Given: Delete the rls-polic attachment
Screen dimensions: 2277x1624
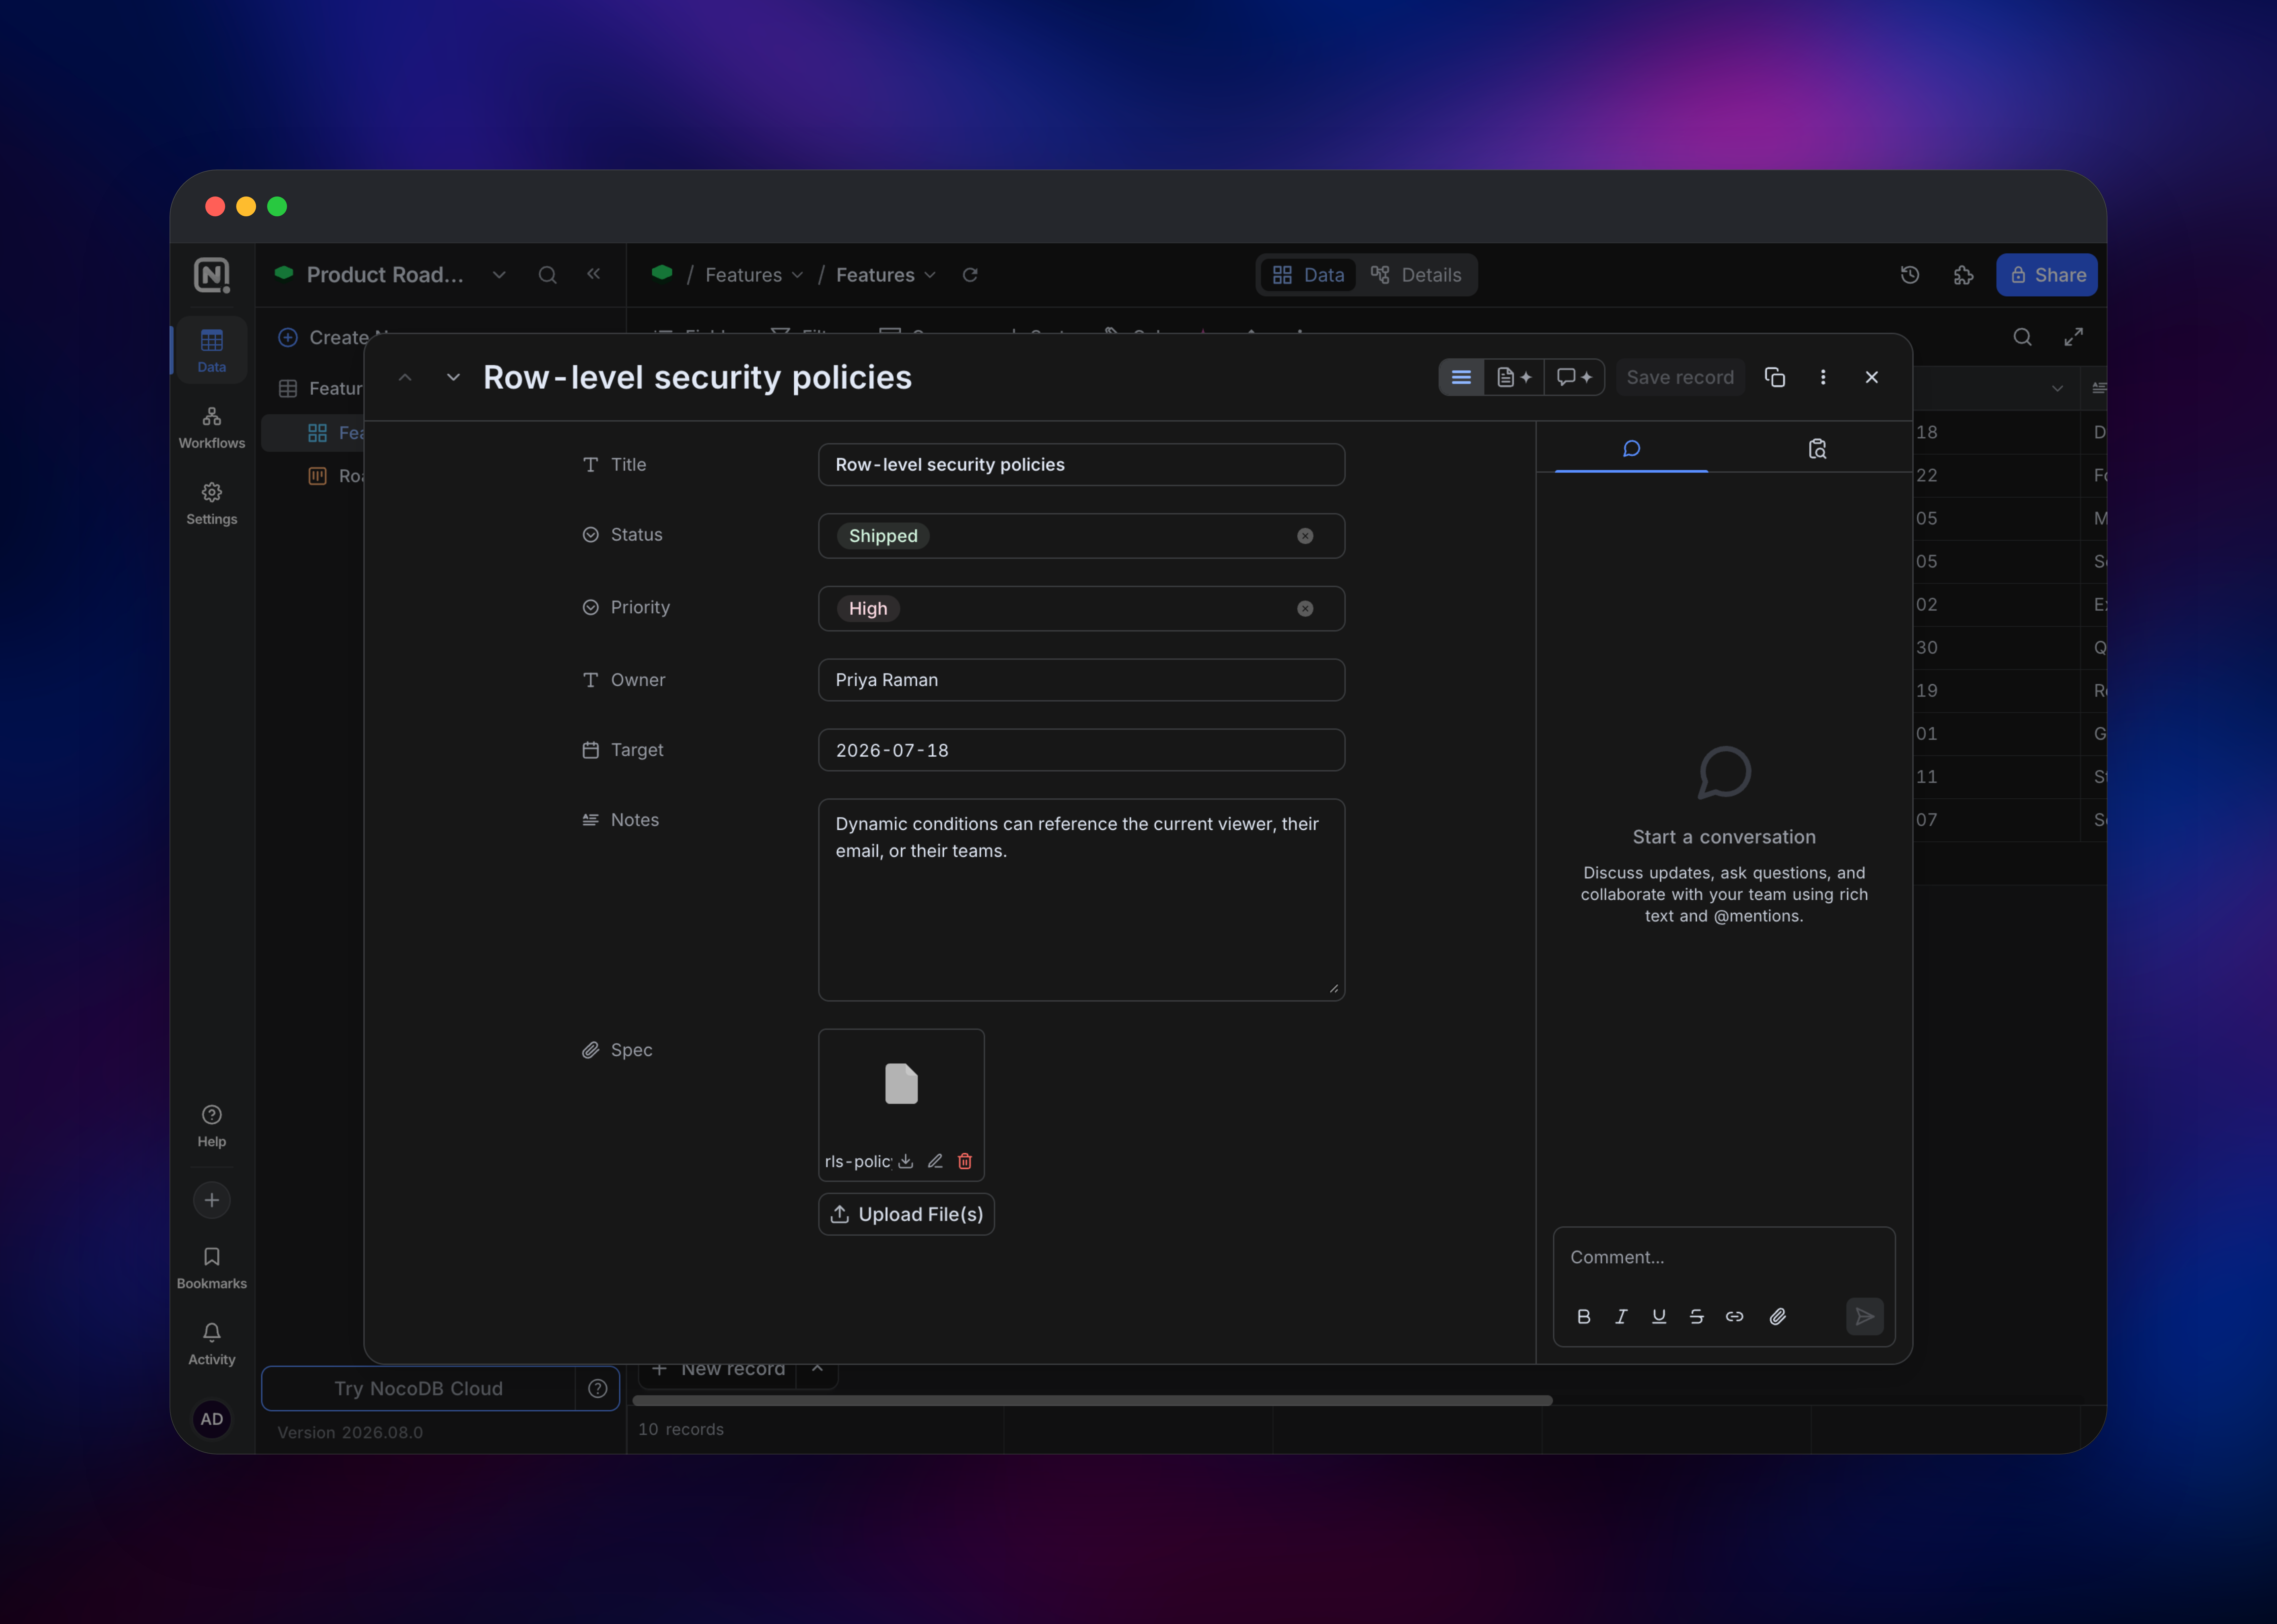Looking at the screenshot, I should 965,1161.
